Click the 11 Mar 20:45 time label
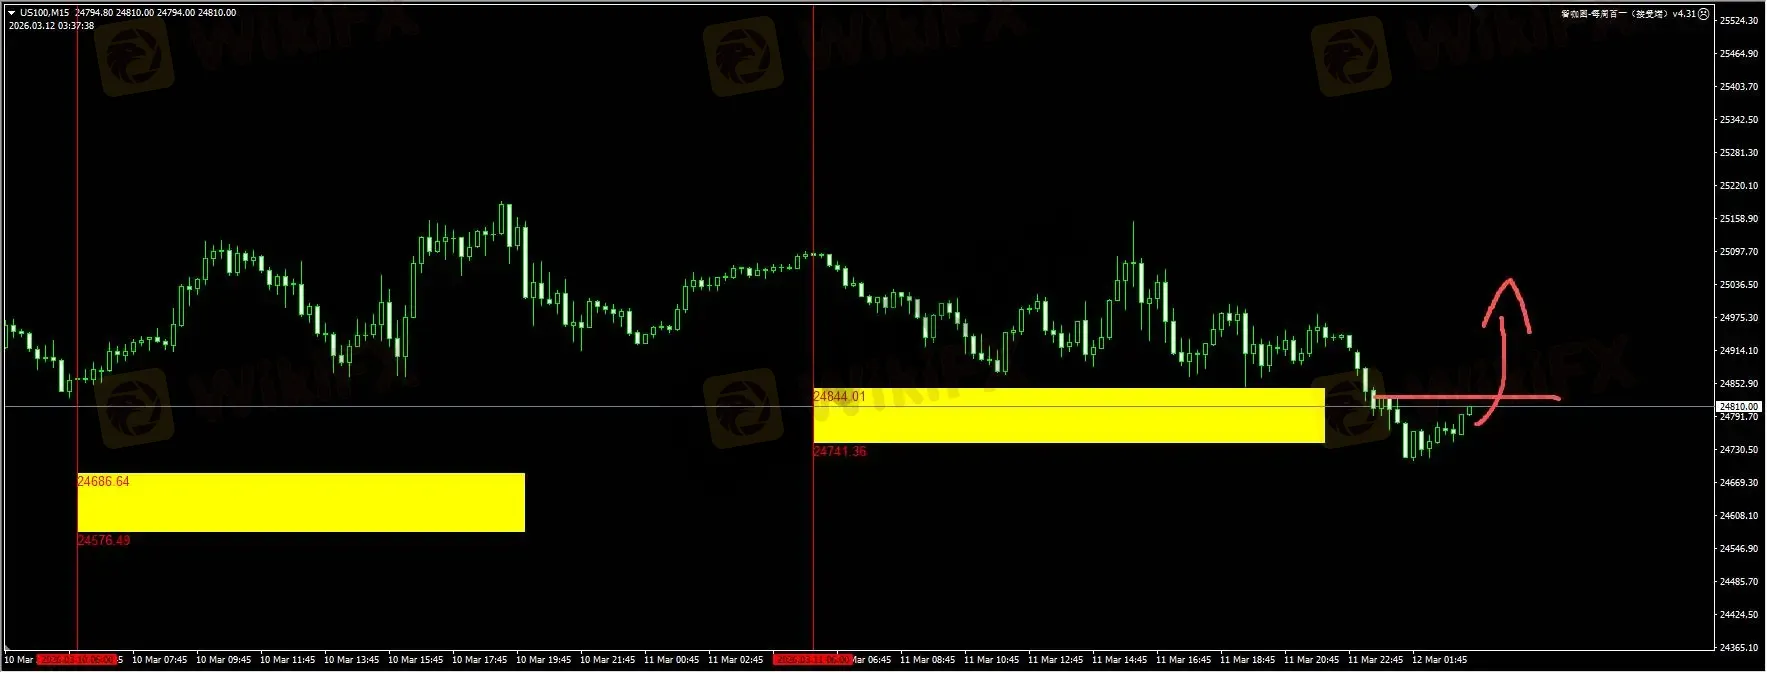The width and height of the screenshot is (1767, 673). (1312, 660)
